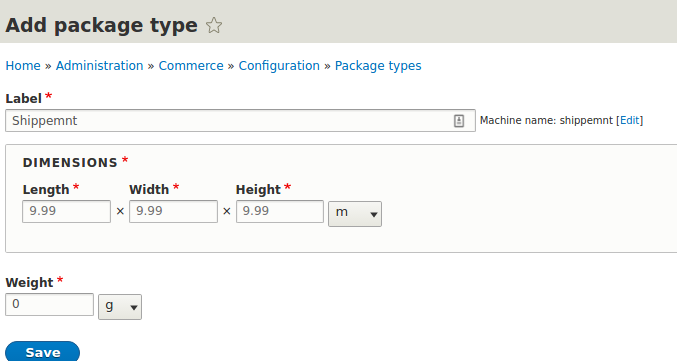
Task: Go to the Home breadcrumb link
Action: point(23,66)
